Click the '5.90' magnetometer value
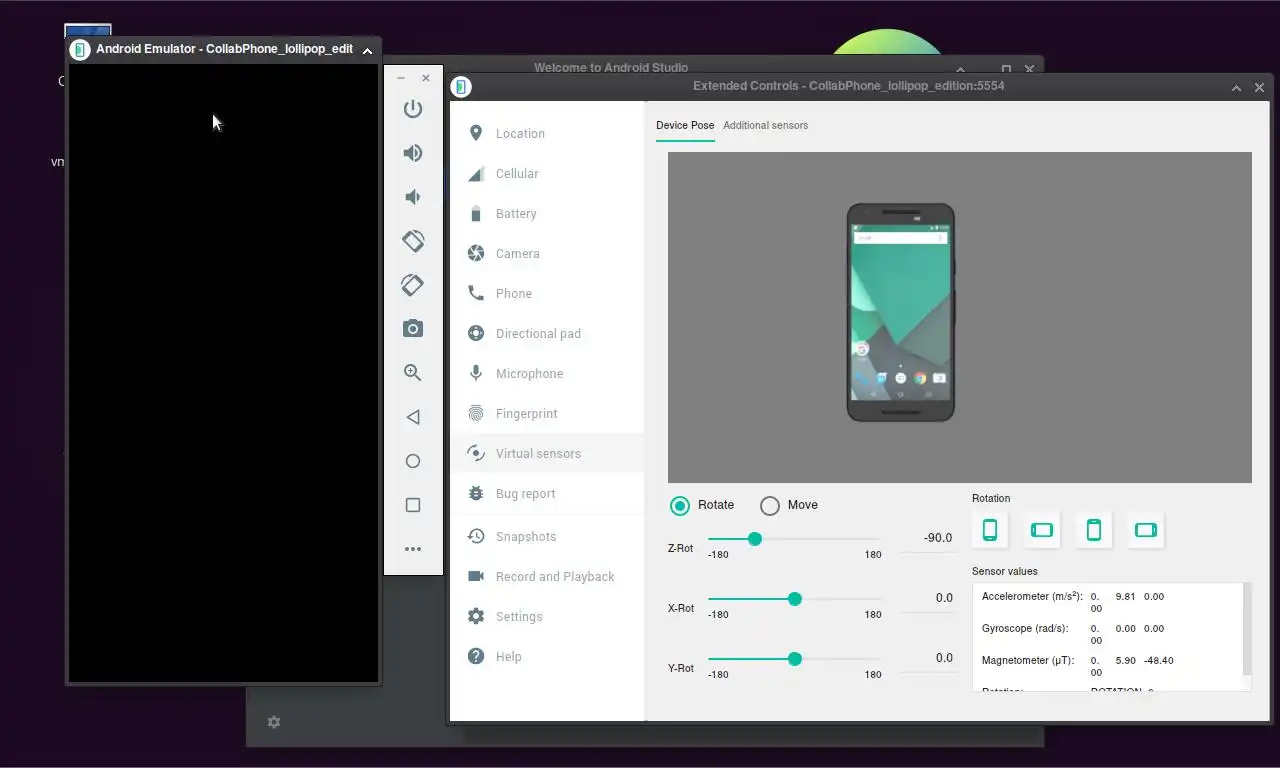The height and width of the screenshot is (768, 1280). pos(1126,660)
